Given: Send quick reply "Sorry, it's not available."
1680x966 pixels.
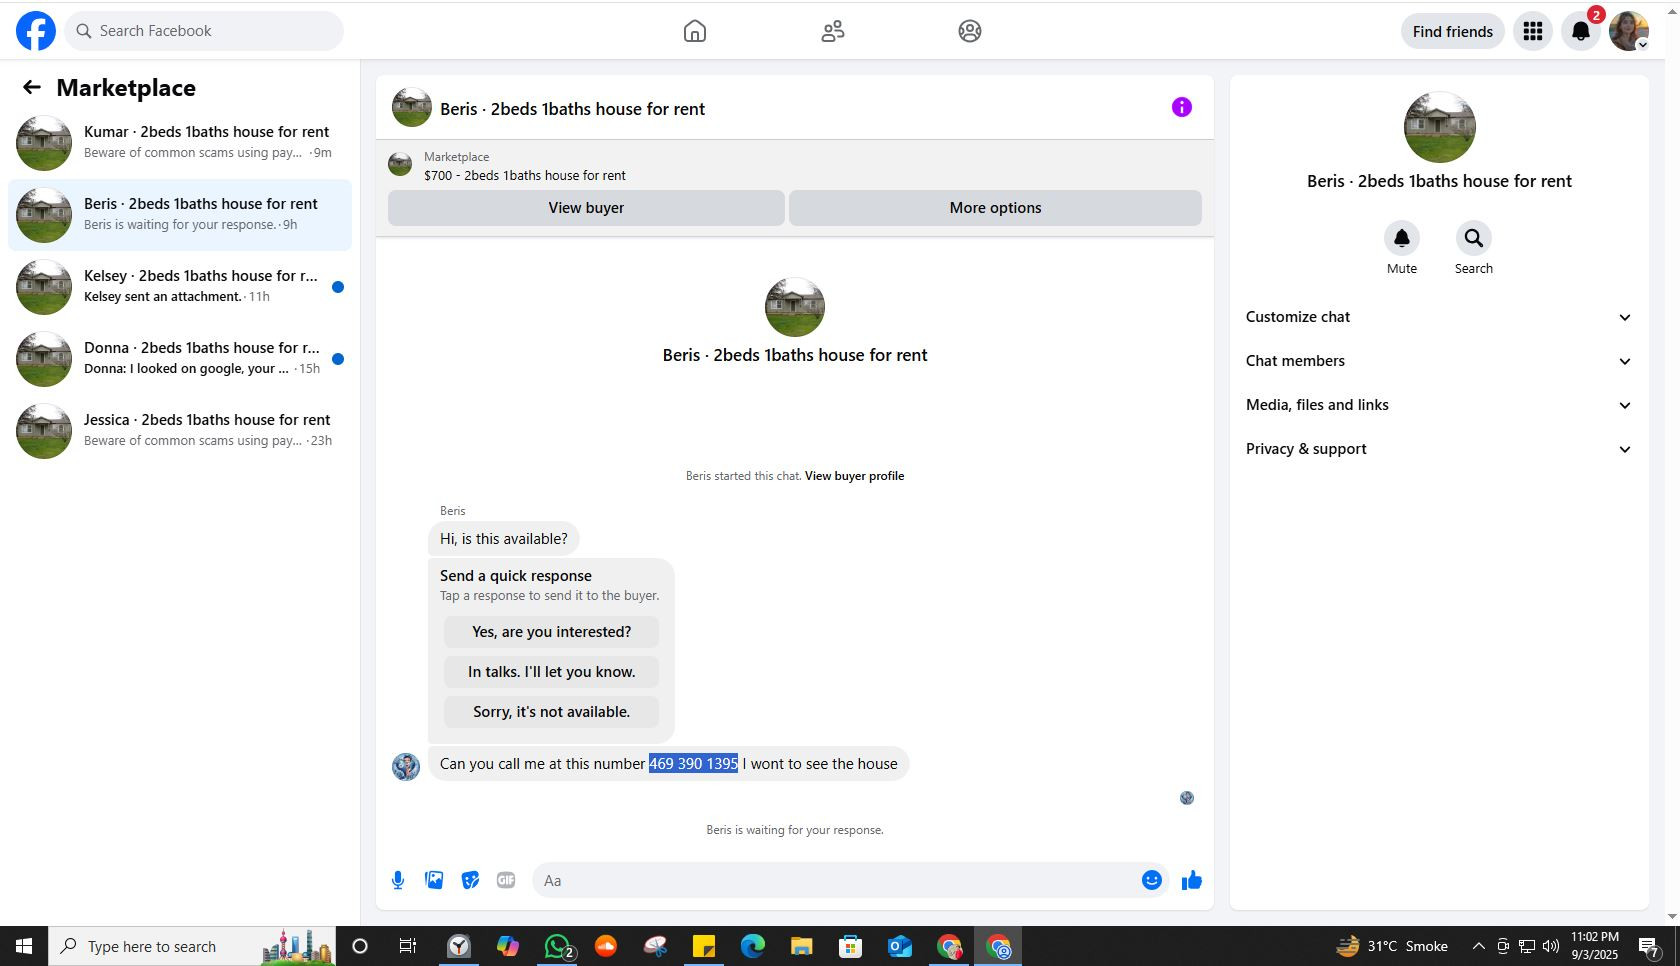Looking at the screenshot, I should coord(551,712).
